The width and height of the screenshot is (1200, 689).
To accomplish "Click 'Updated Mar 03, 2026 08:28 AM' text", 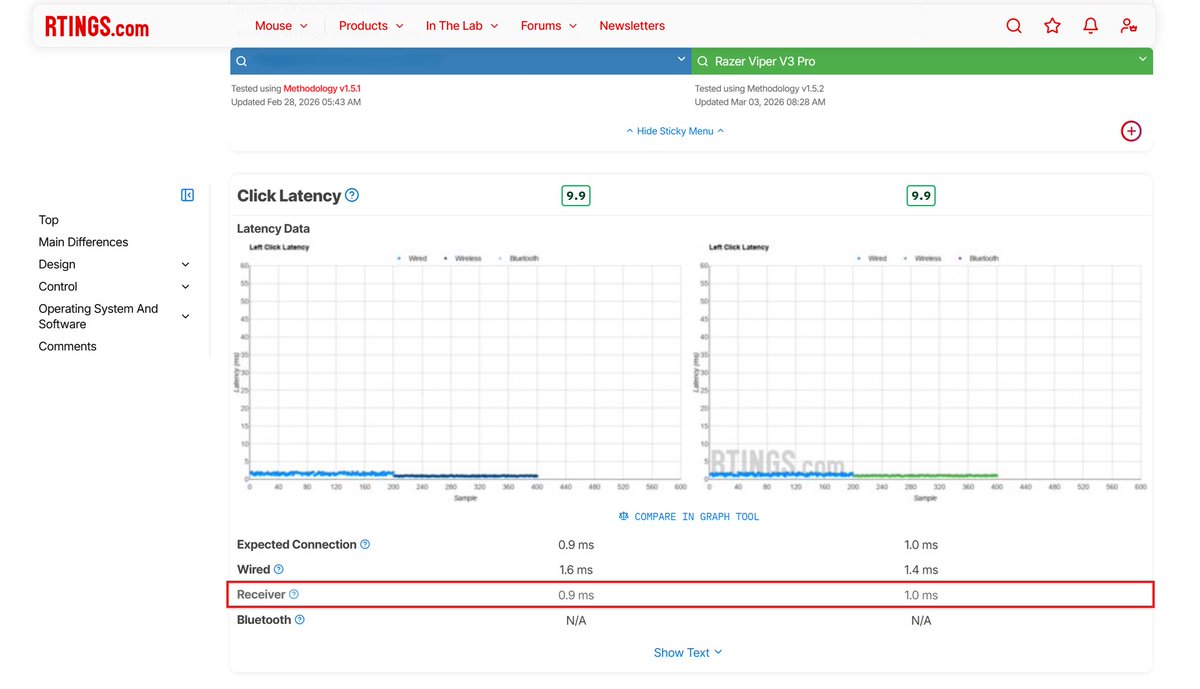I will point(759,102).
